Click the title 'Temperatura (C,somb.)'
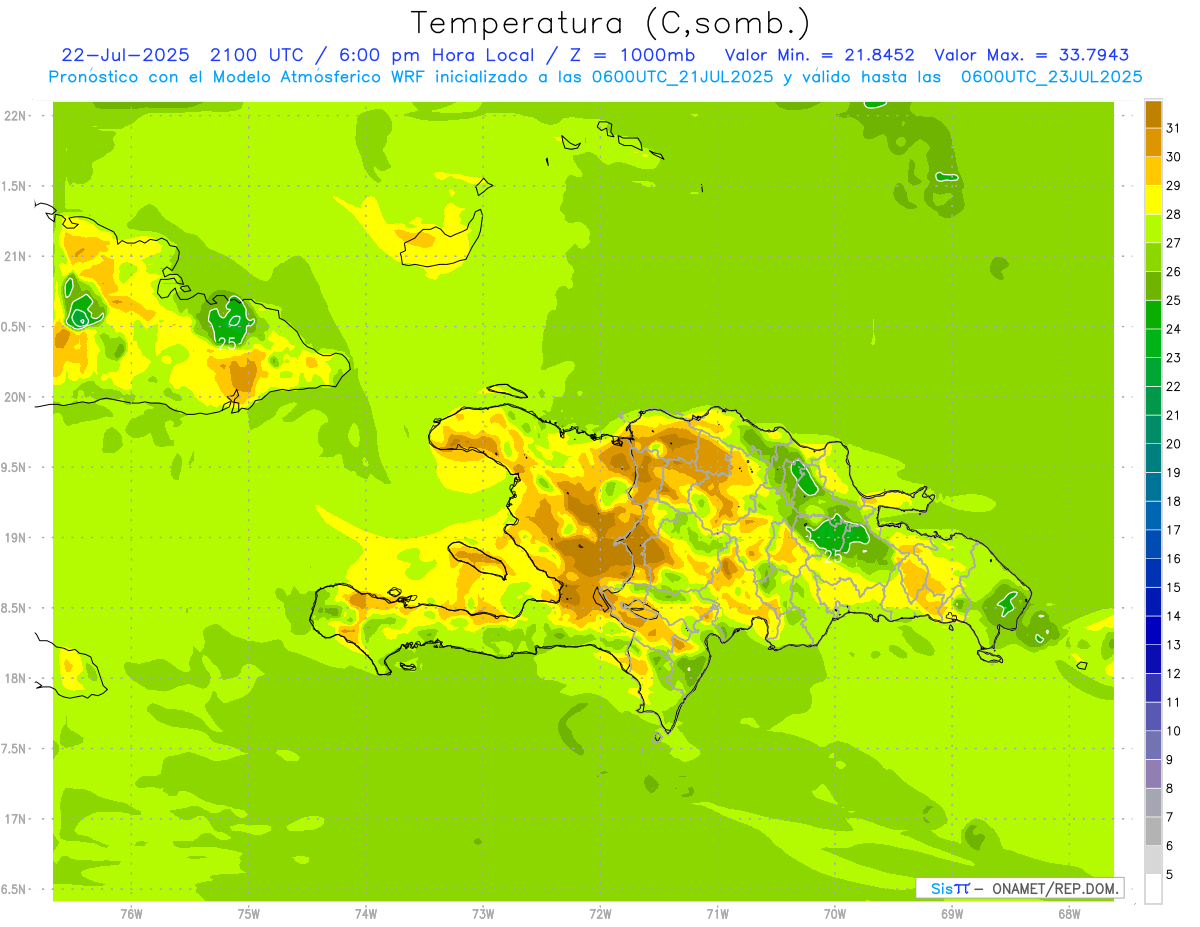Screen dimensions: 1200x927 (611, 24)
